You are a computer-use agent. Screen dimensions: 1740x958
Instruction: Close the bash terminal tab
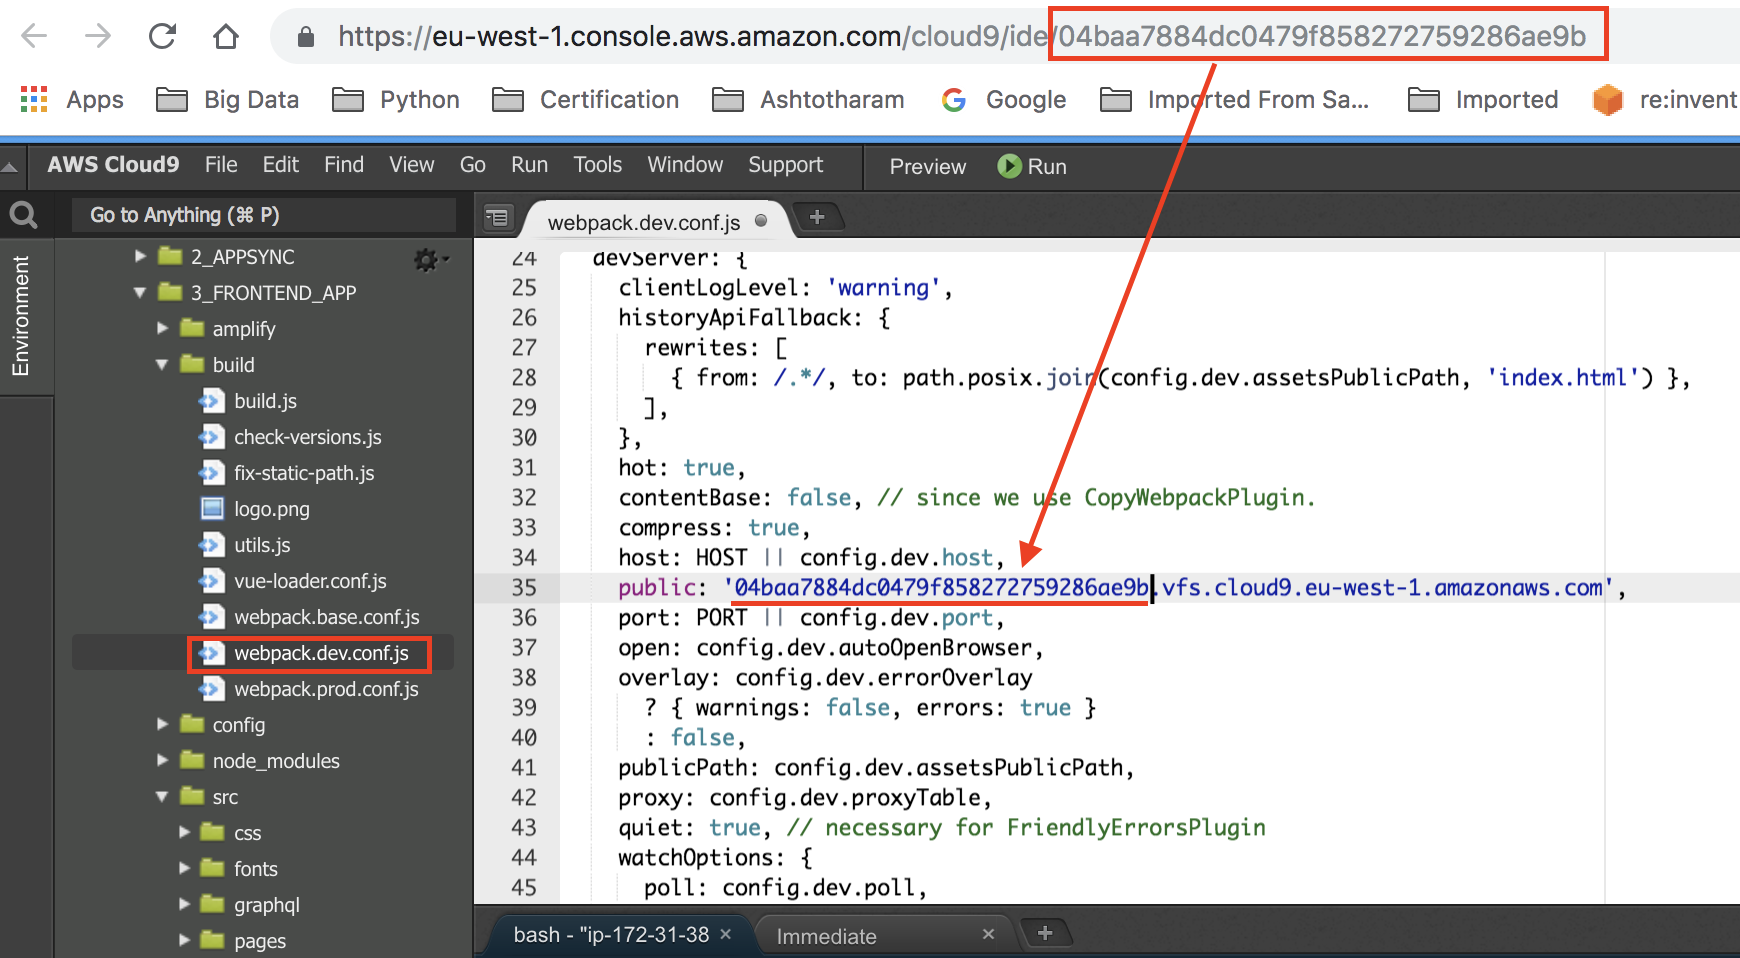click(726, 934)
